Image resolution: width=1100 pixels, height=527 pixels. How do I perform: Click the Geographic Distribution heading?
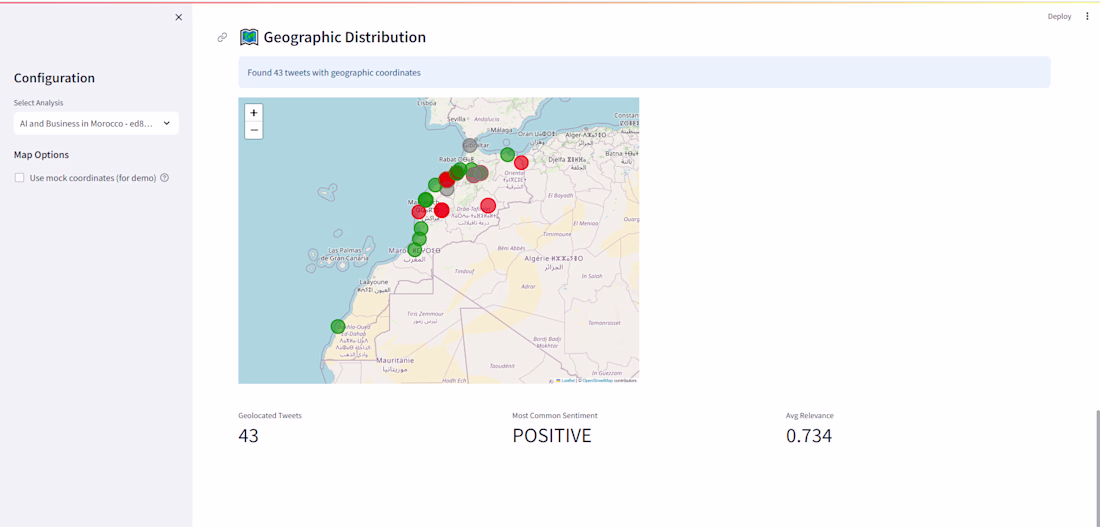pyautogui.click(x=344, y=37)
